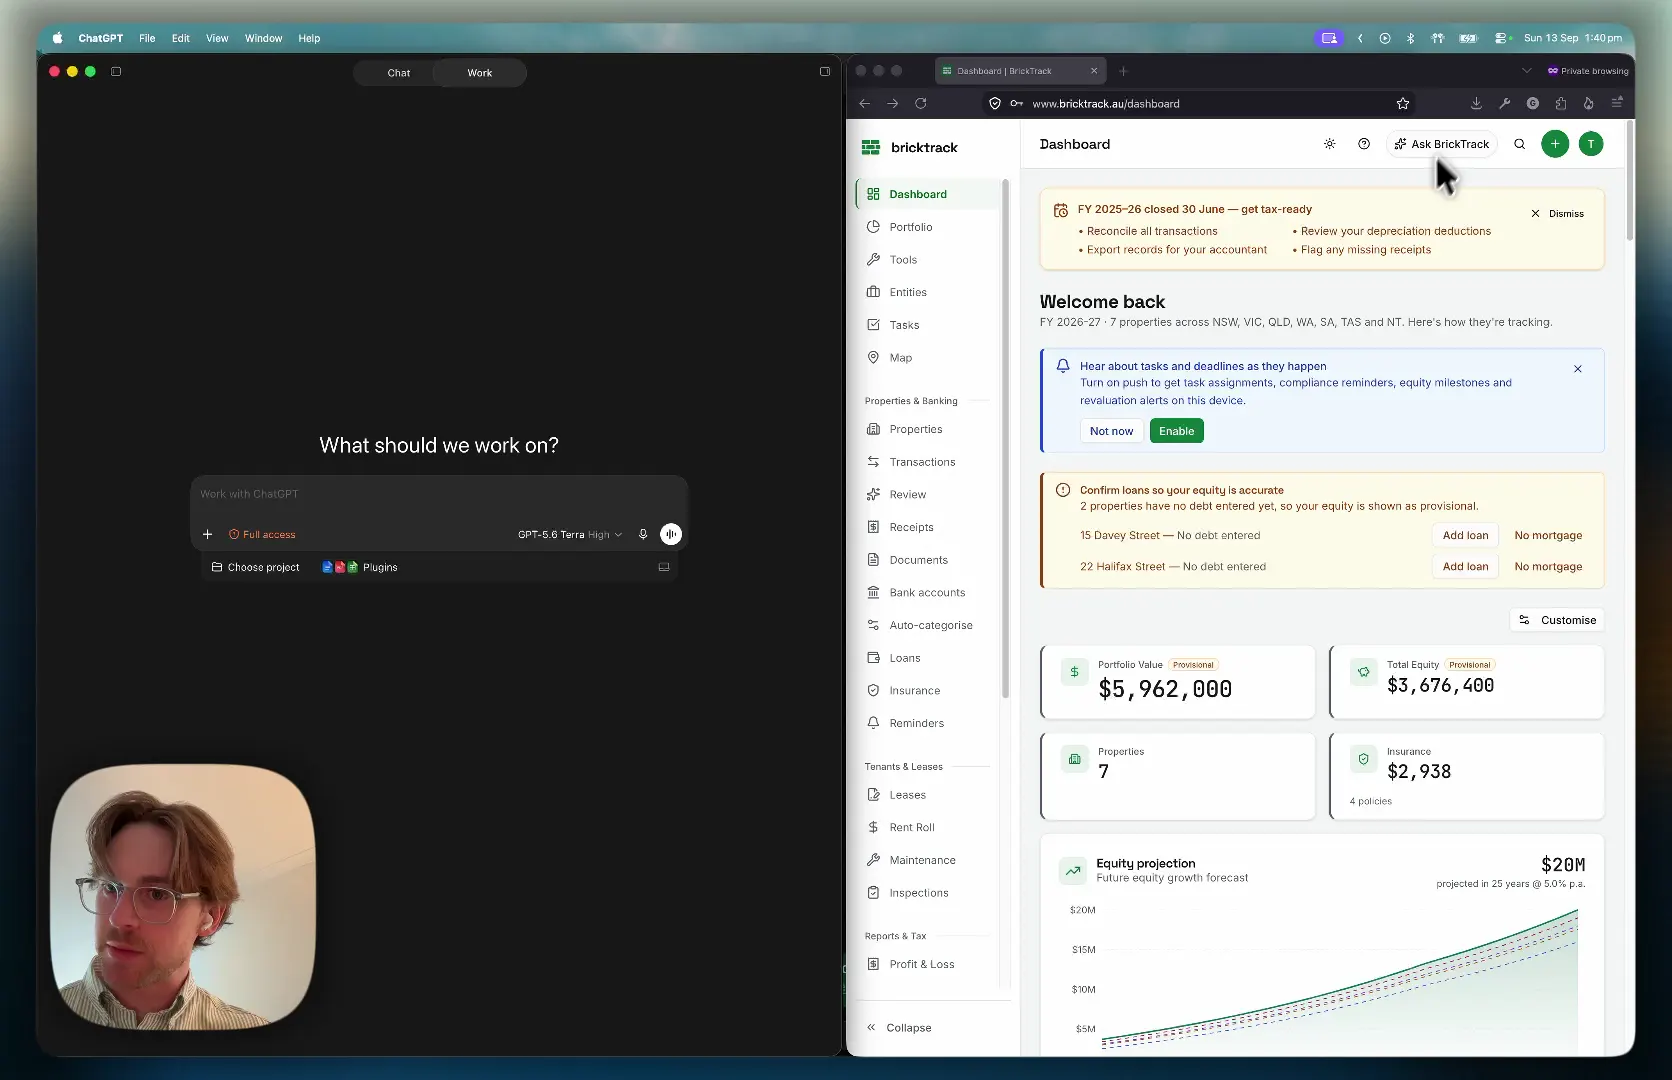Viewport: 1672px width, 1080px height.
Task: Open browser tab list chevron
Action: [1526, 71]
